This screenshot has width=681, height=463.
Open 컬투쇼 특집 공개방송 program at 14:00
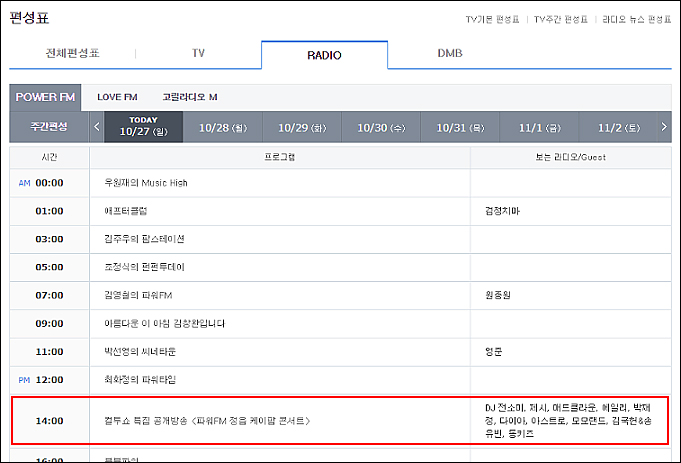coord(207,421)
